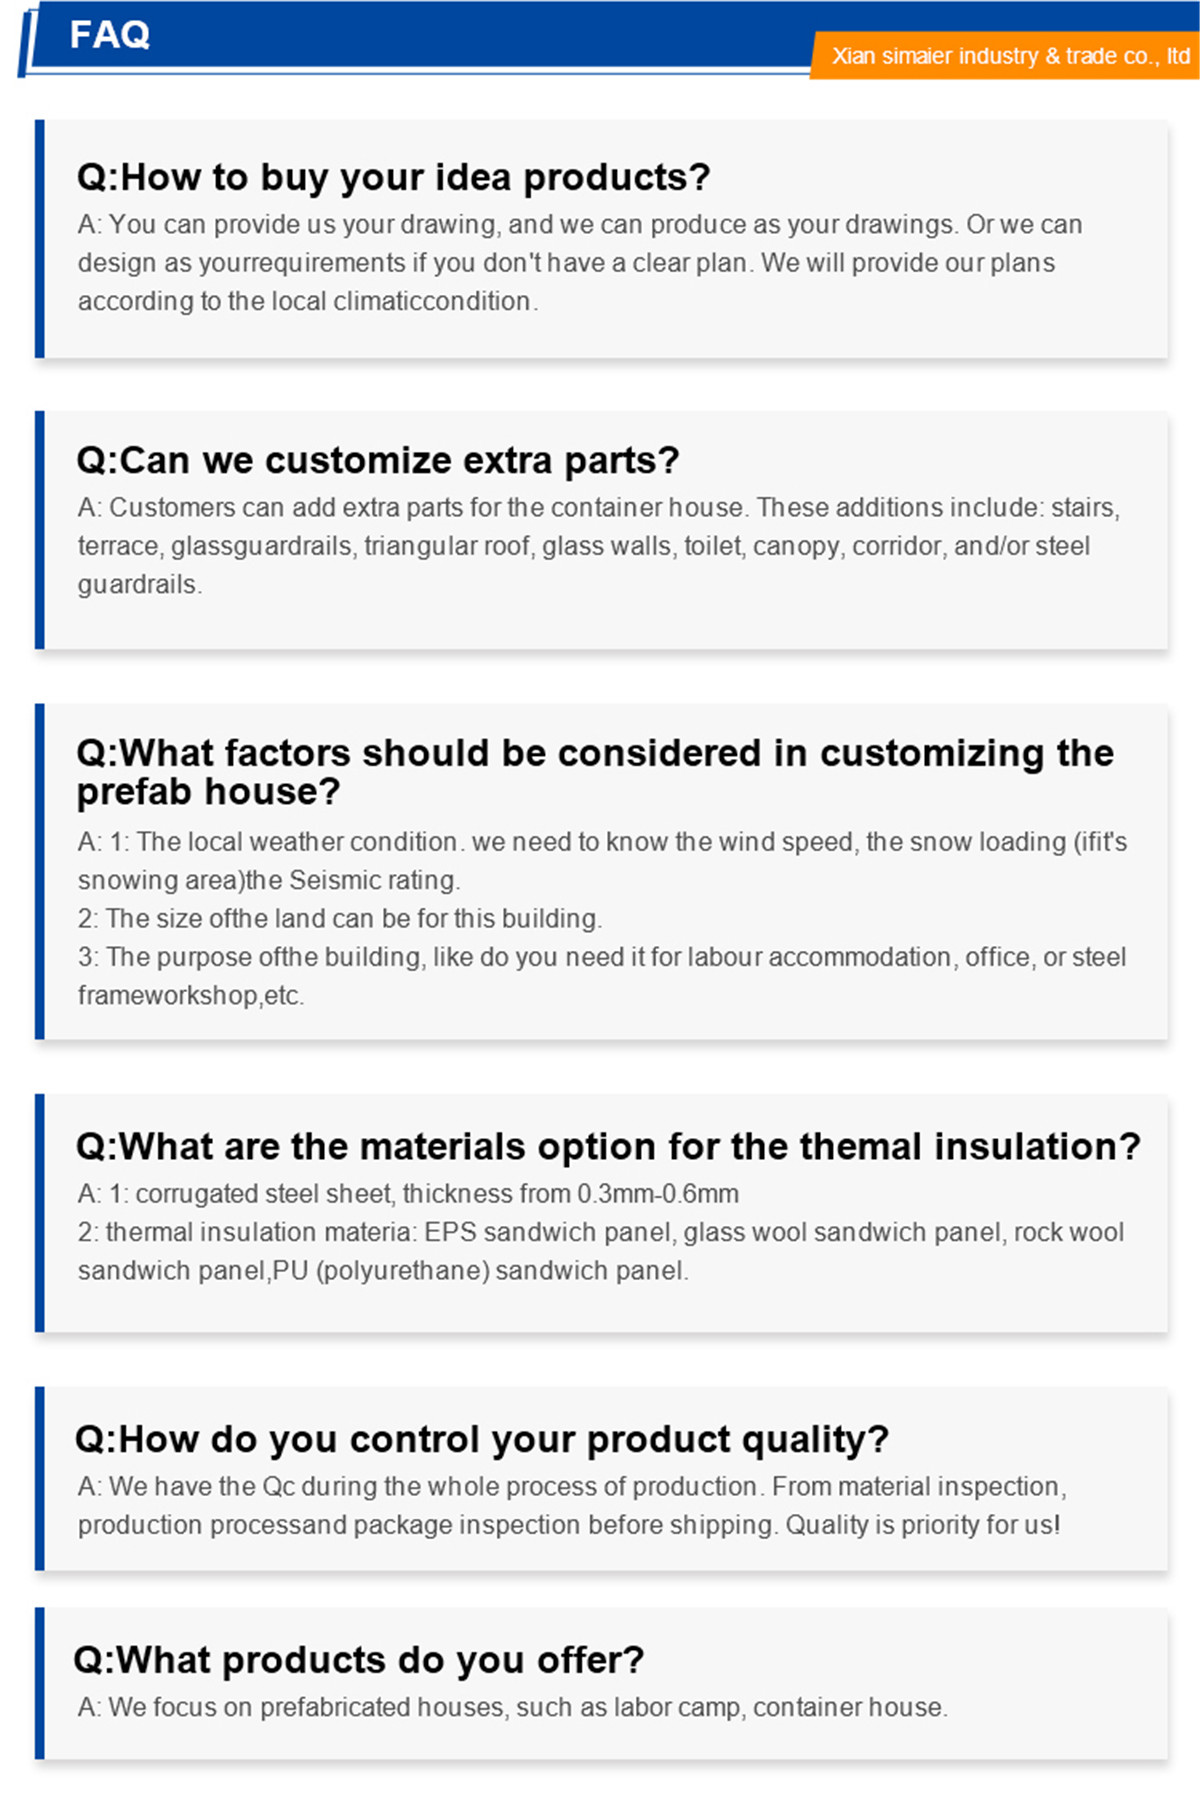
Task: Click 'How do you control your product quality?'
Action: (482, 1439)
